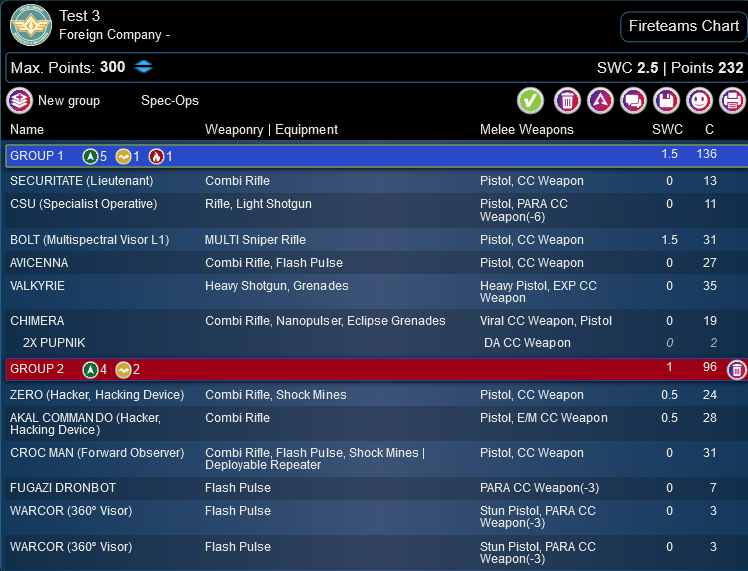The width and height of the screenshot is (748, 571).
Task: Delete the army list with the top trash icon
Action: click(567, 101)
